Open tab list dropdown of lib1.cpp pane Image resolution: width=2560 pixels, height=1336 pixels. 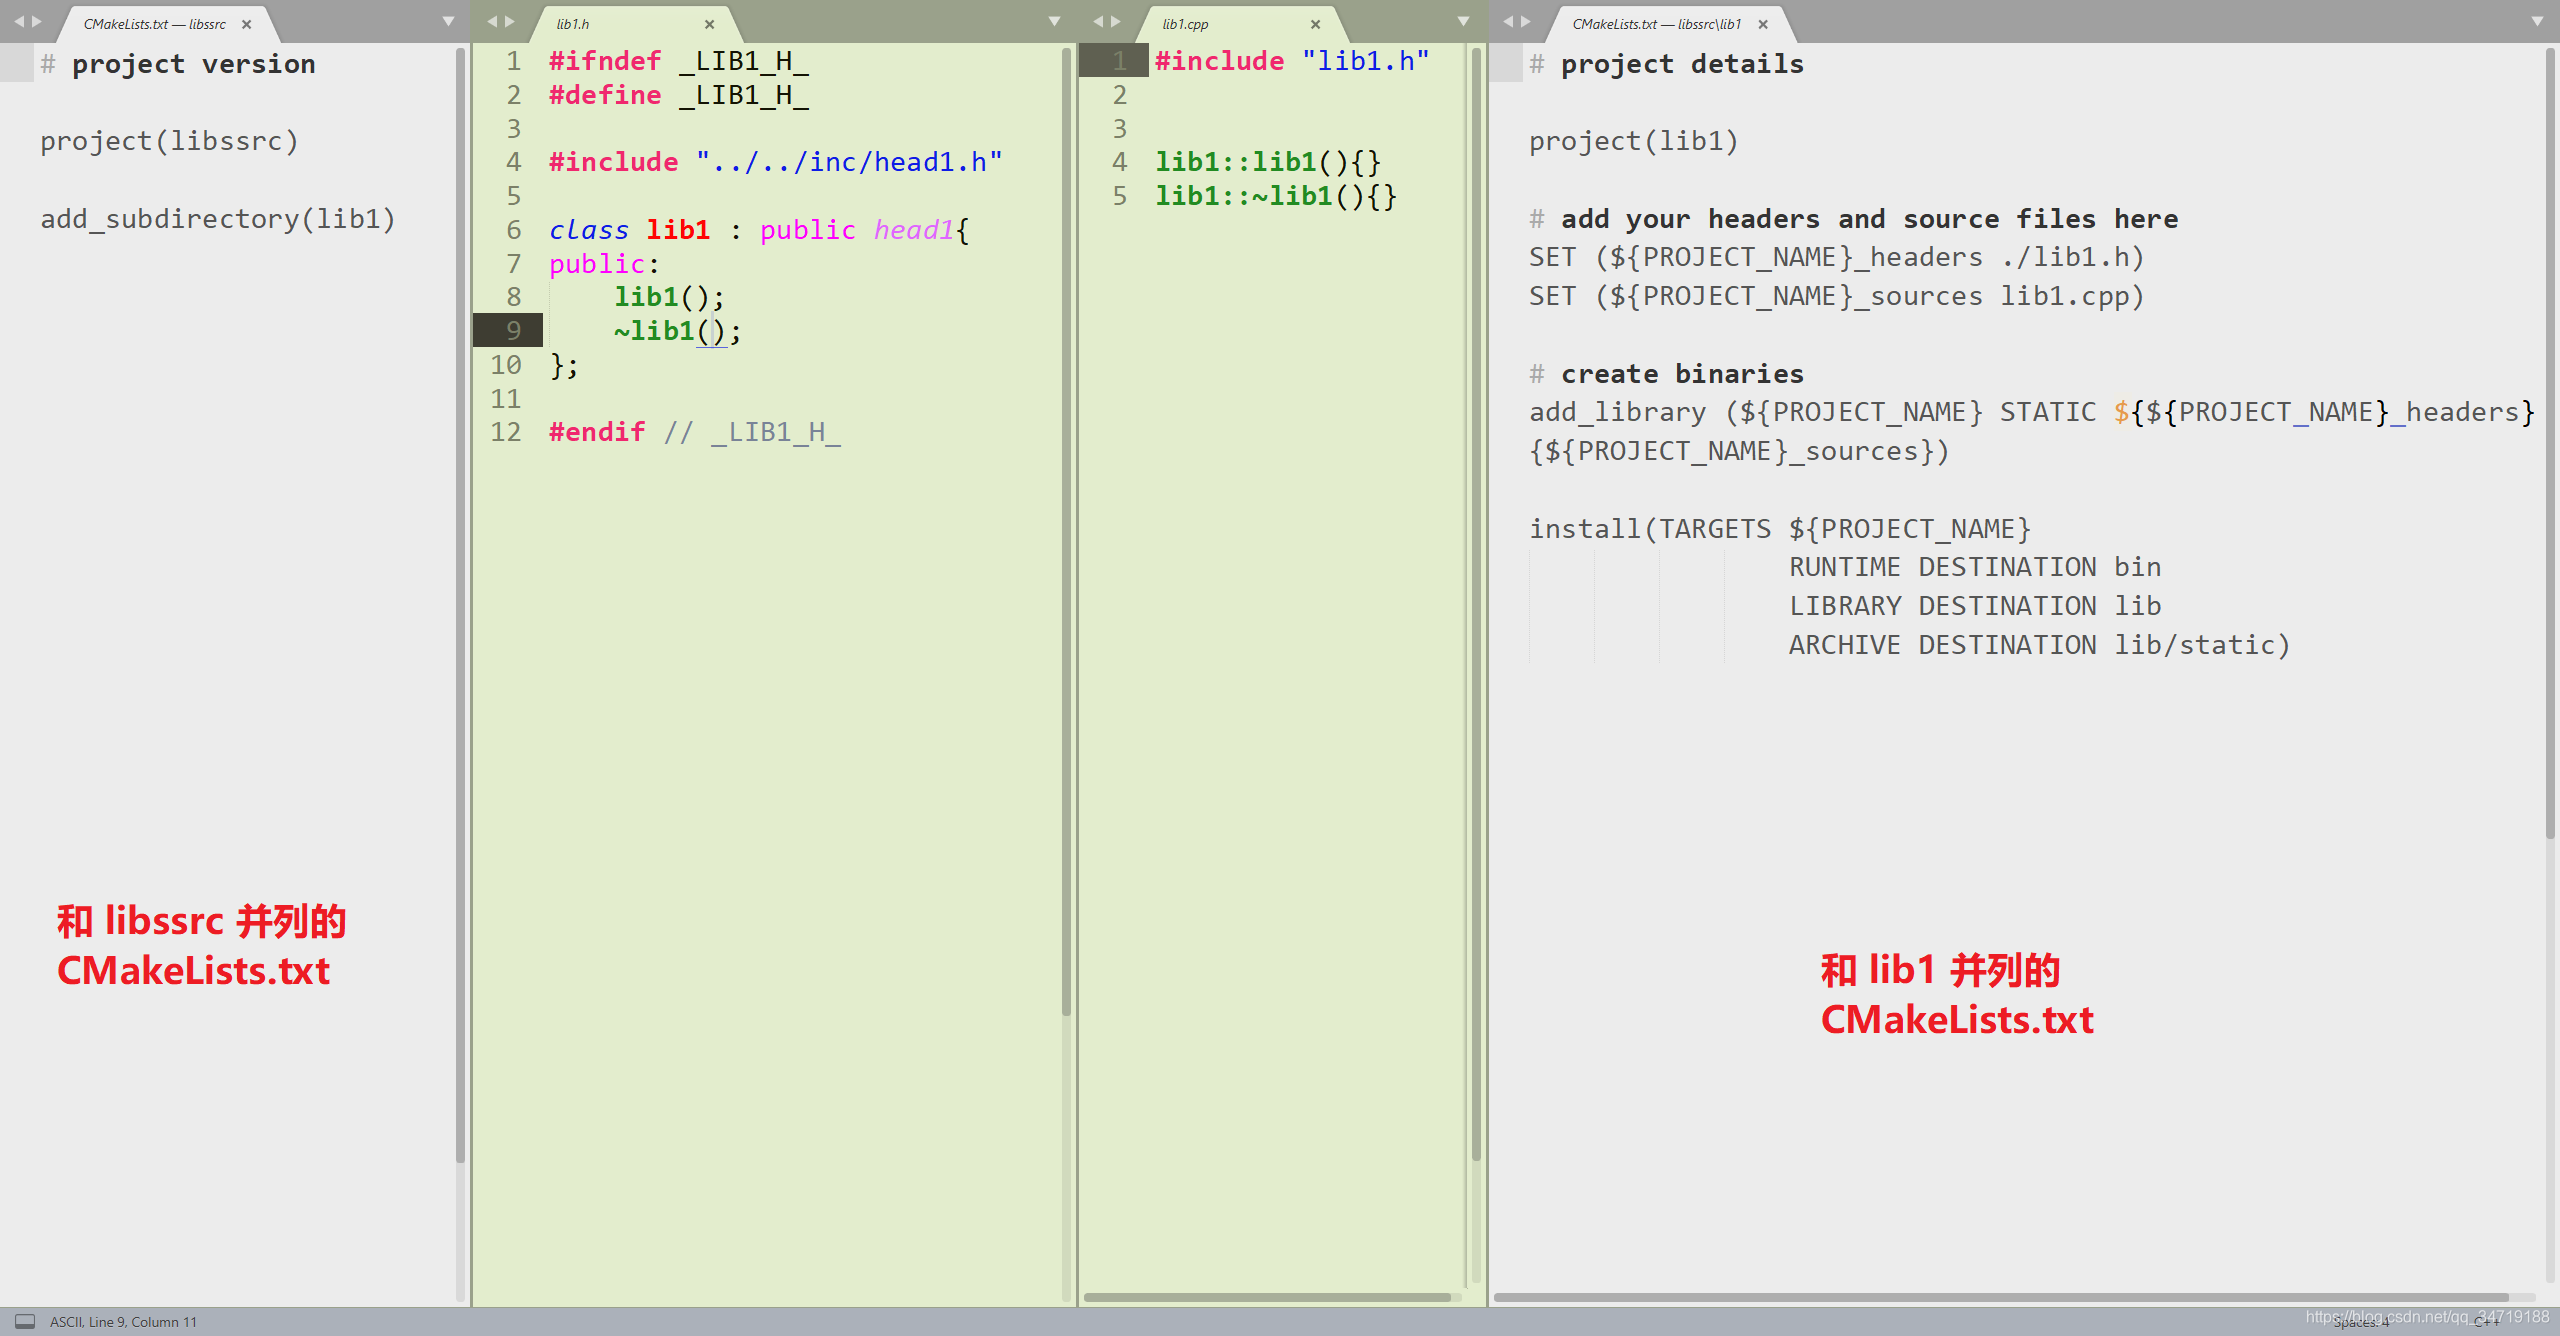1463,21
